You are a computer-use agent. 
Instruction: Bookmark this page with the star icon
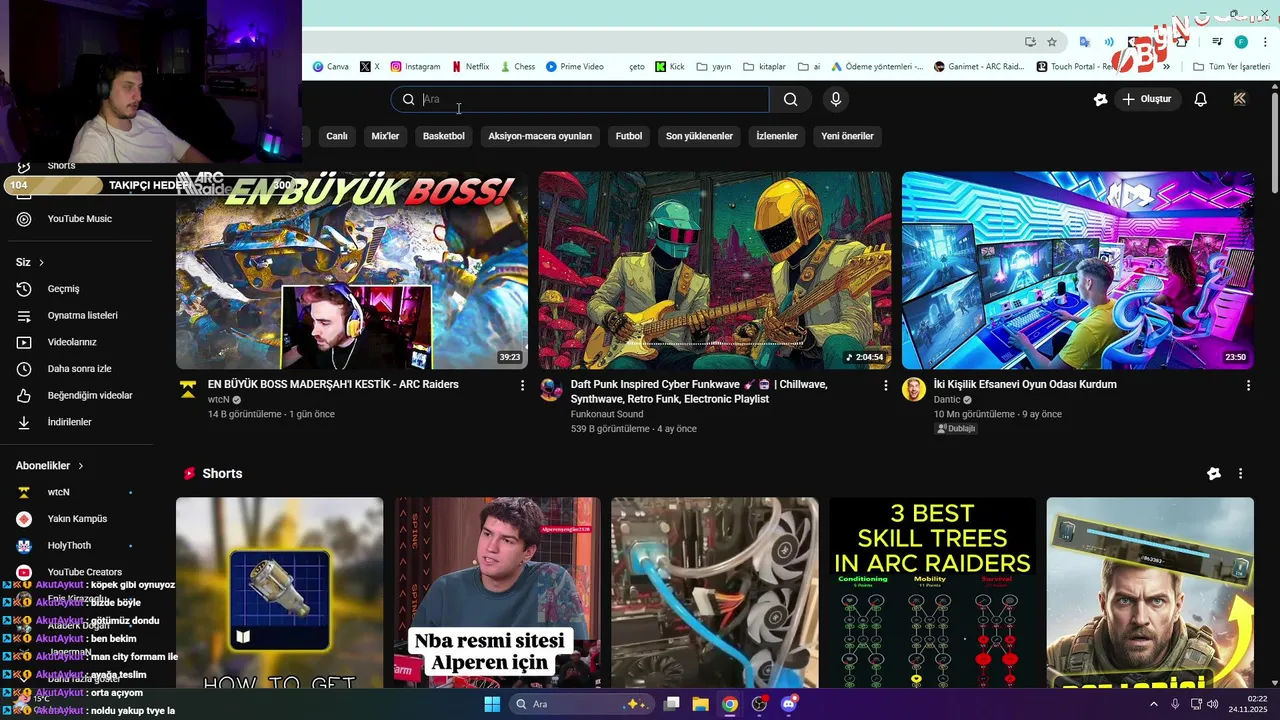pos(1052,42)
